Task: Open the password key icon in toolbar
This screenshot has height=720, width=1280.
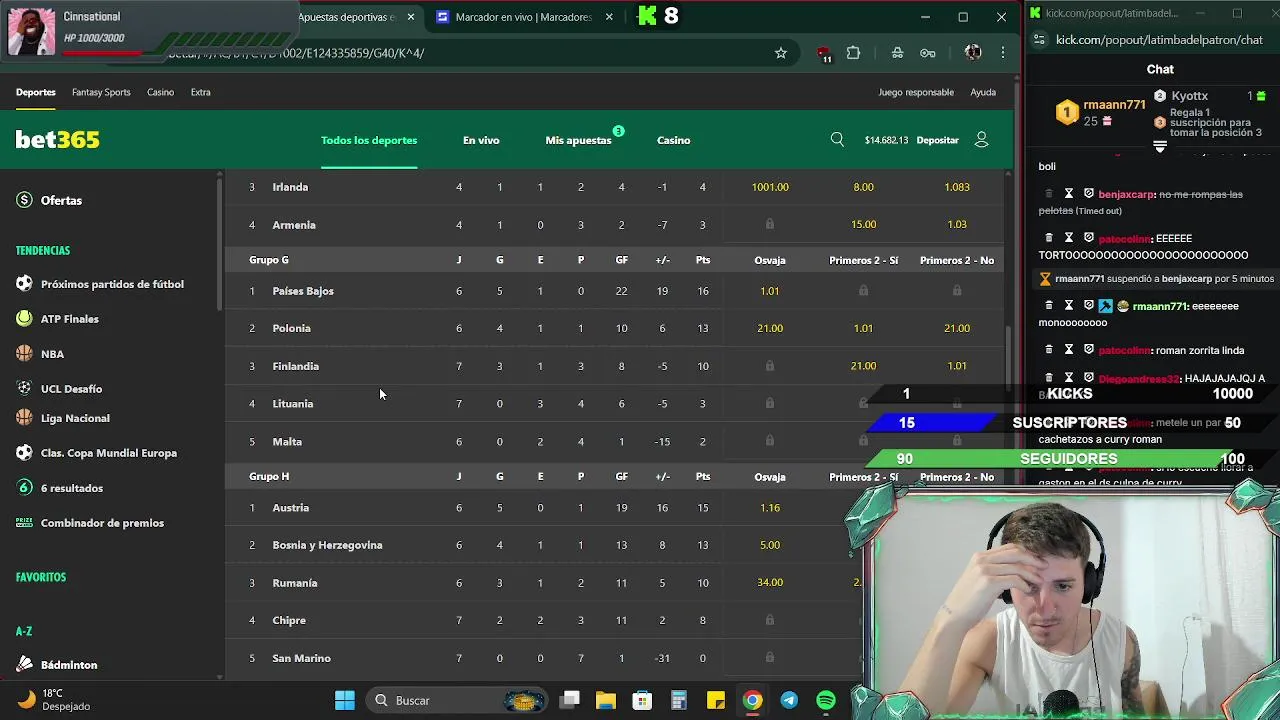Action: (x=928, y=53)
